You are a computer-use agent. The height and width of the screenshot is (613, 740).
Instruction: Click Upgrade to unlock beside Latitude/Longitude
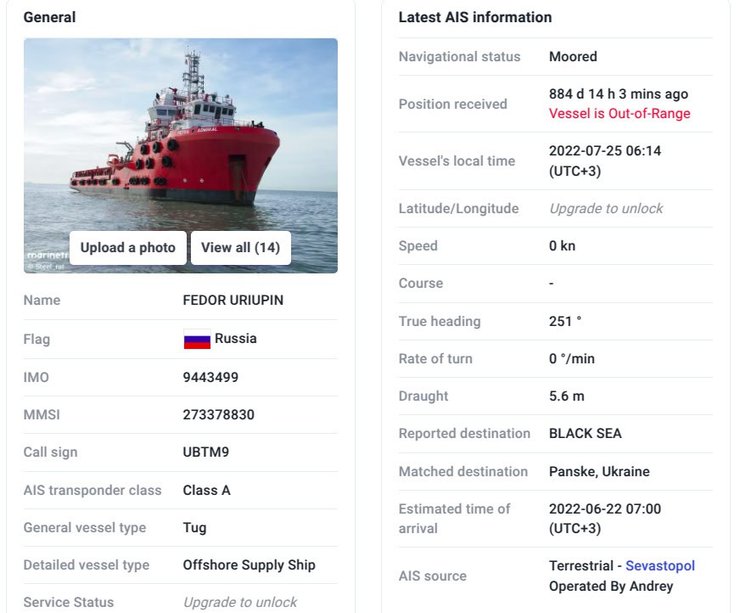click(x=606, y=209)
